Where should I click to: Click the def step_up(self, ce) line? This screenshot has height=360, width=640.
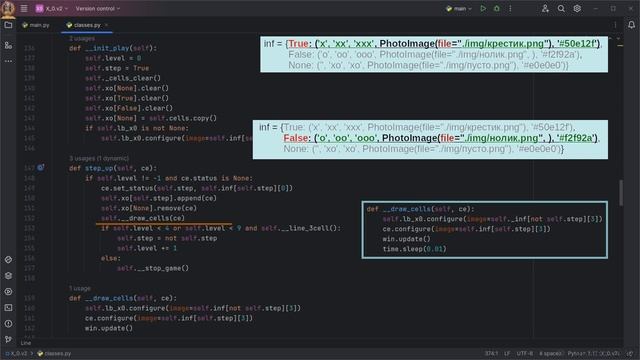[112, 168]
